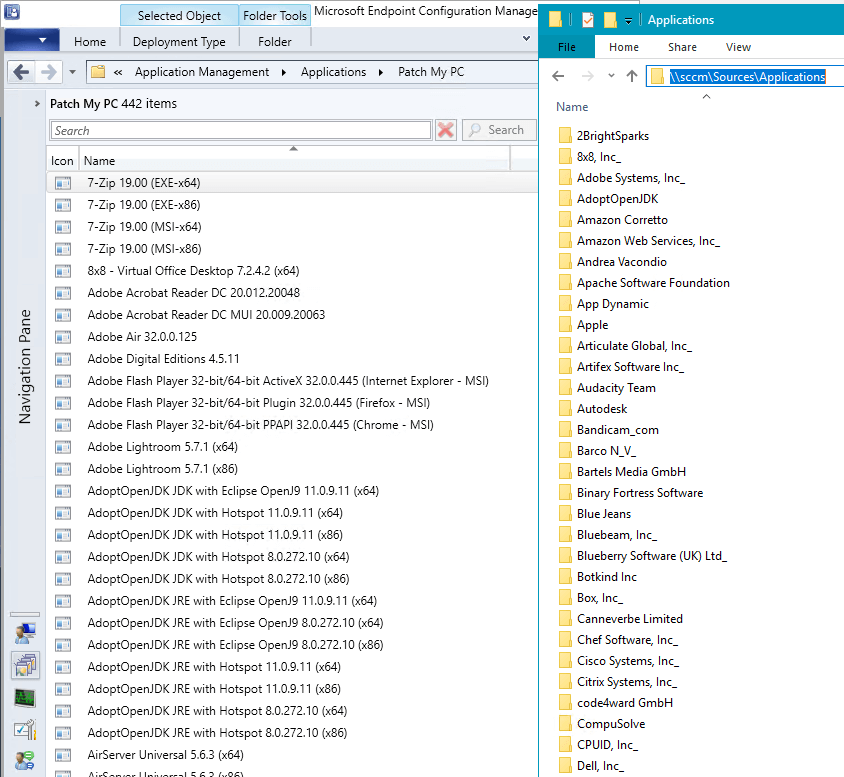Select the Dell, Inc_ folder icon
This screenshot has width=844, height=777.
(565, 765)
